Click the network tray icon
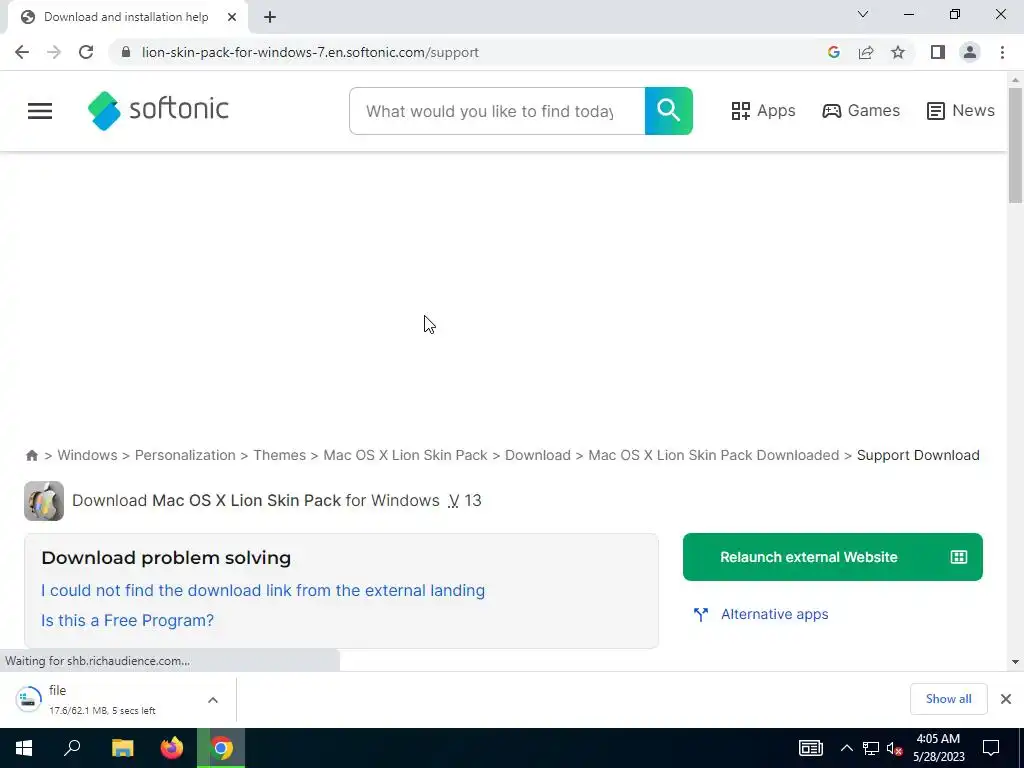This screenshot has width=1024, height=768. click(871, 748)
